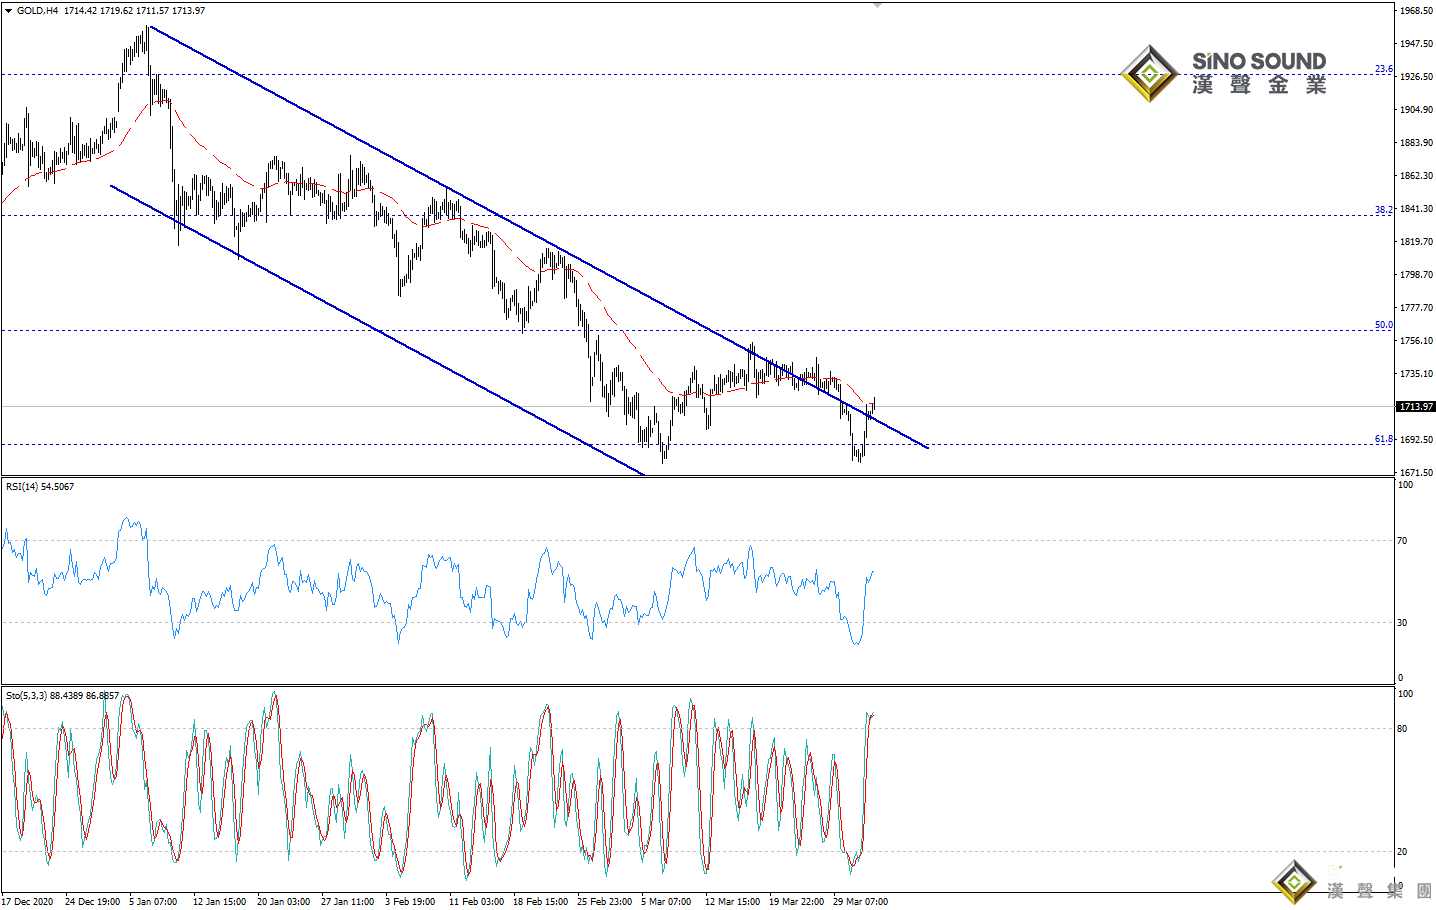Select the SINO SOUND logo text

coord(1259,62)
